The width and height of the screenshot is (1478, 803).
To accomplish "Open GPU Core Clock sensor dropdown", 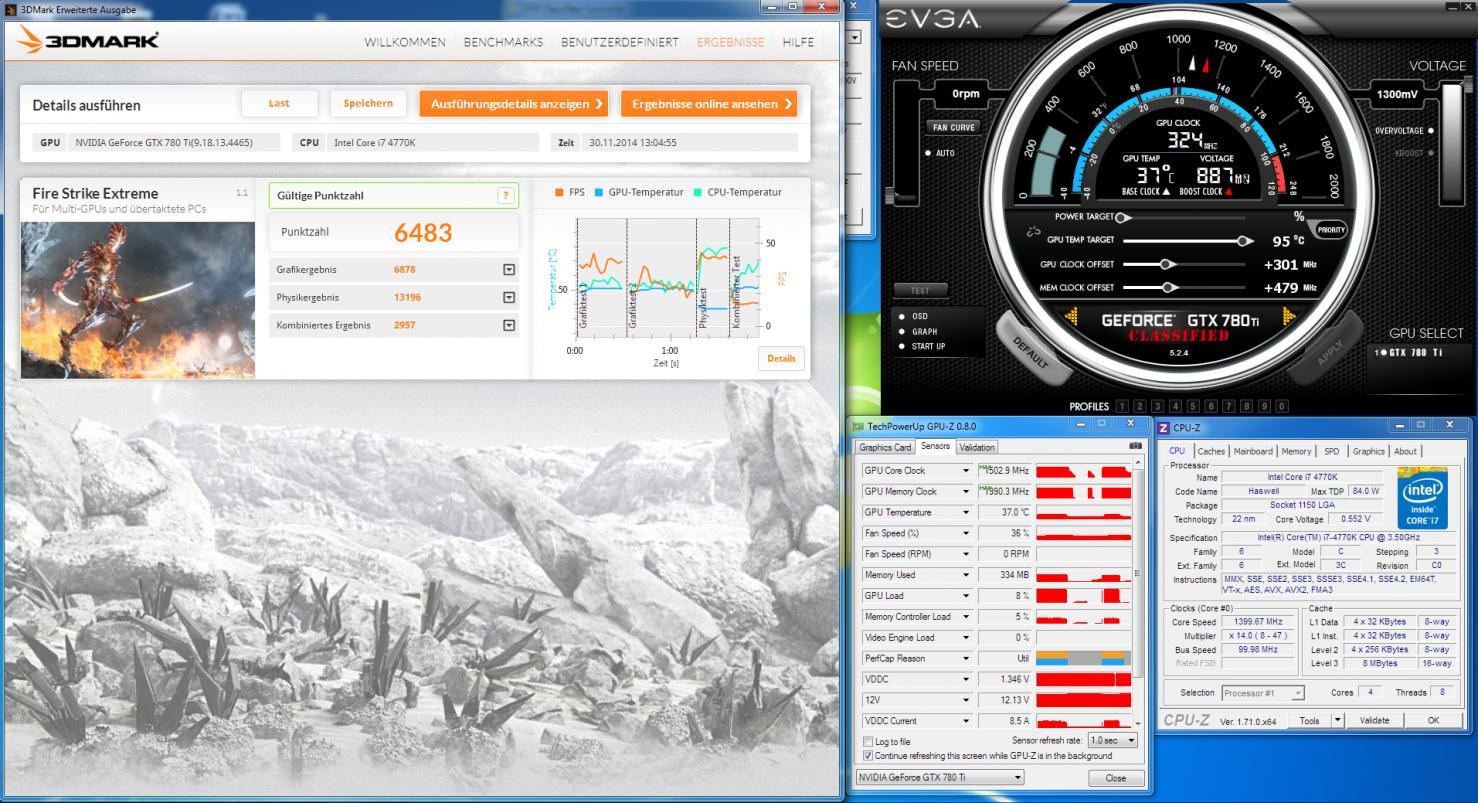I will (x=966, y=471).
